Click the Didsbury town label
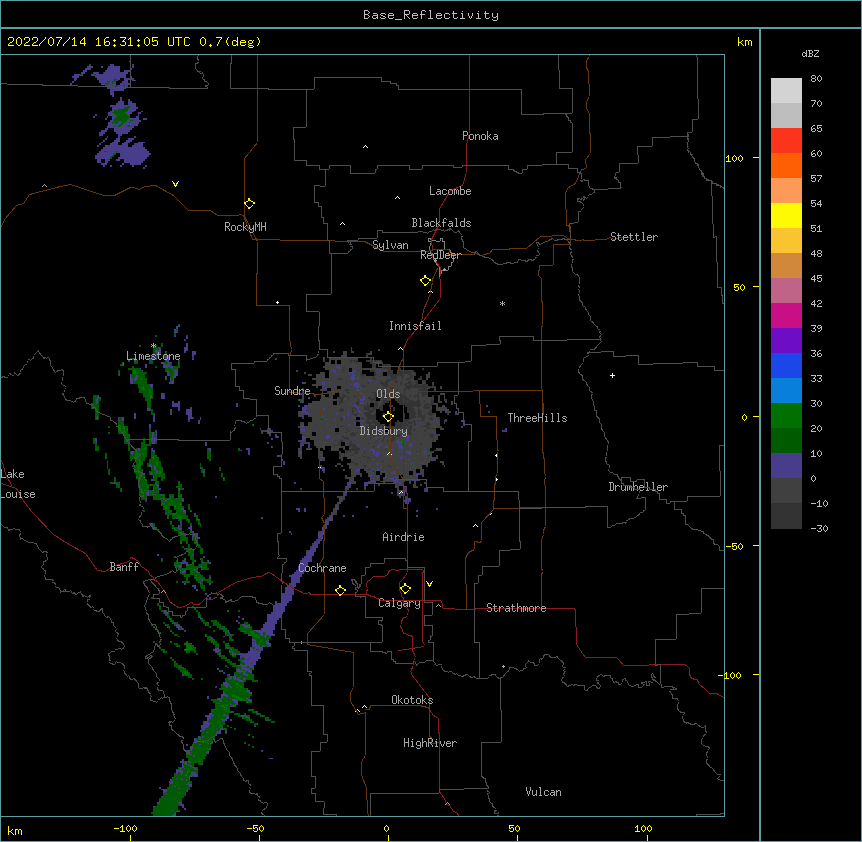This screenshot has height=842, width=862. 384,431
